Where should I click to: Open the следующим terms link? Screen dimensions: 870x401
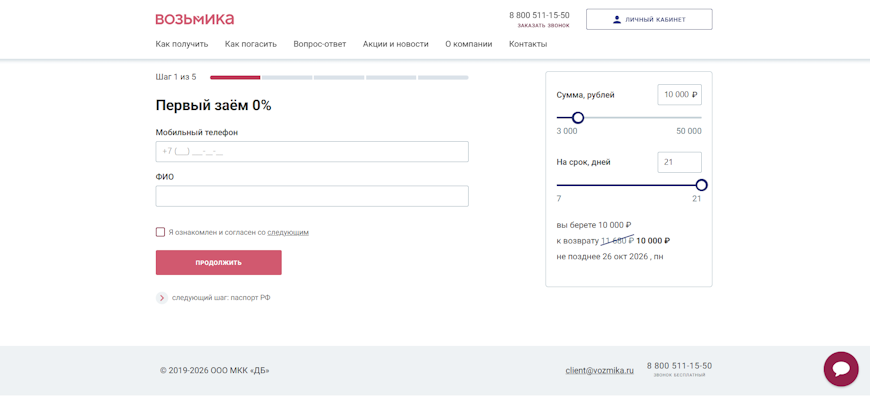pyautogui.click(x=288, y=232)
